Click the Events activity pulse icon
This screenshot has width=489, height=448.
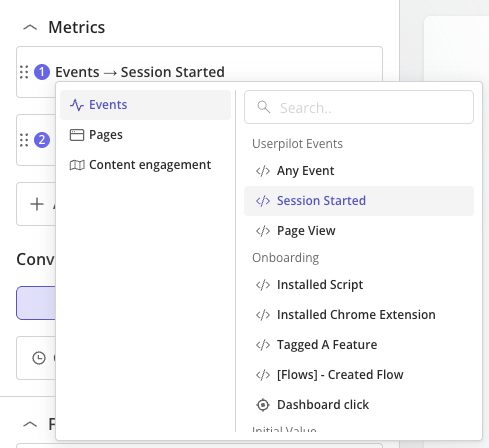pyautogui.click(x=77, y=105)
